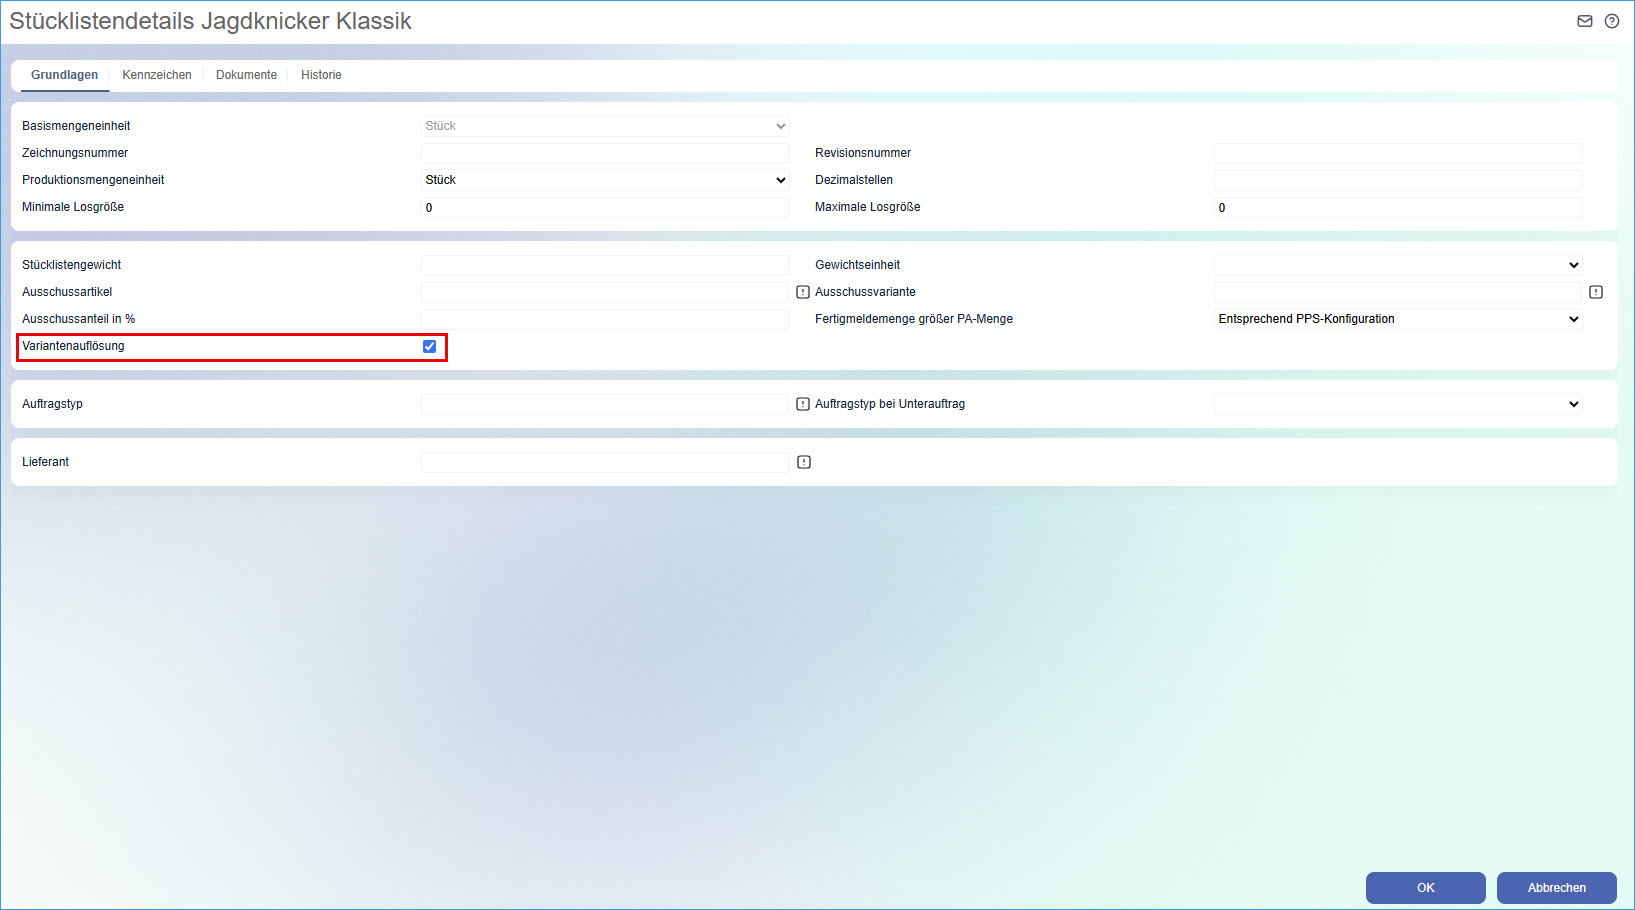Click the Stücklistengewicht input field
This screenshot has width=1635, height=910.
click(605, 265)
